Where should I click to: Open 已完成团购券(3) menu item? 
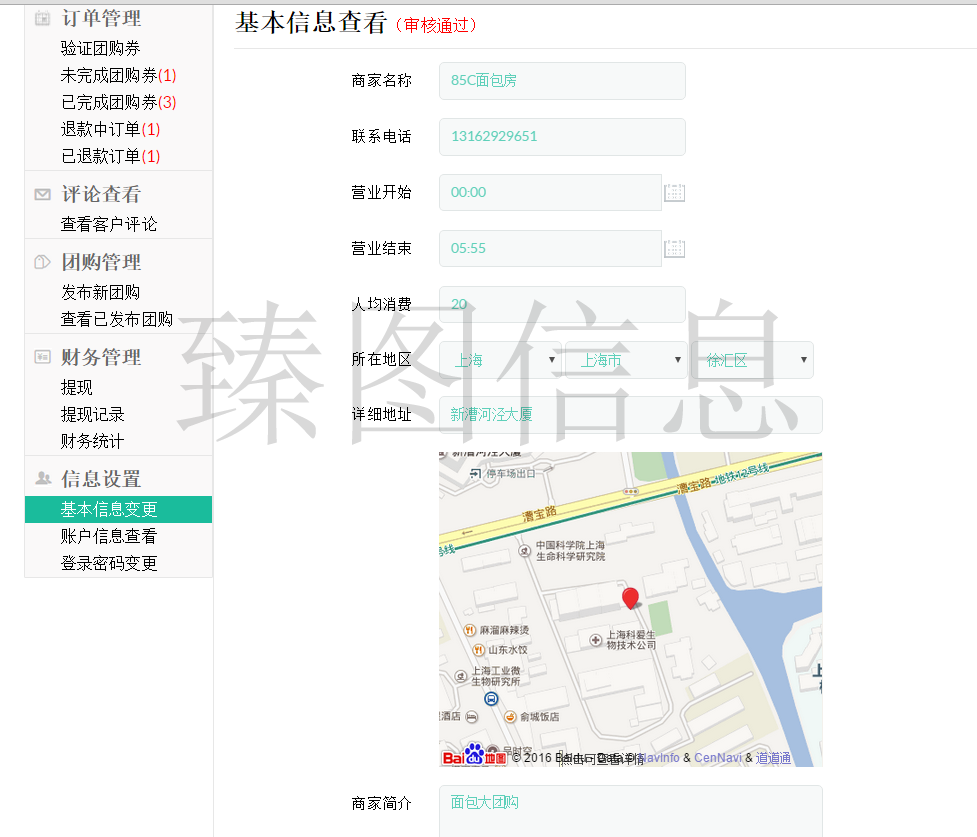[x=118, y=102]
